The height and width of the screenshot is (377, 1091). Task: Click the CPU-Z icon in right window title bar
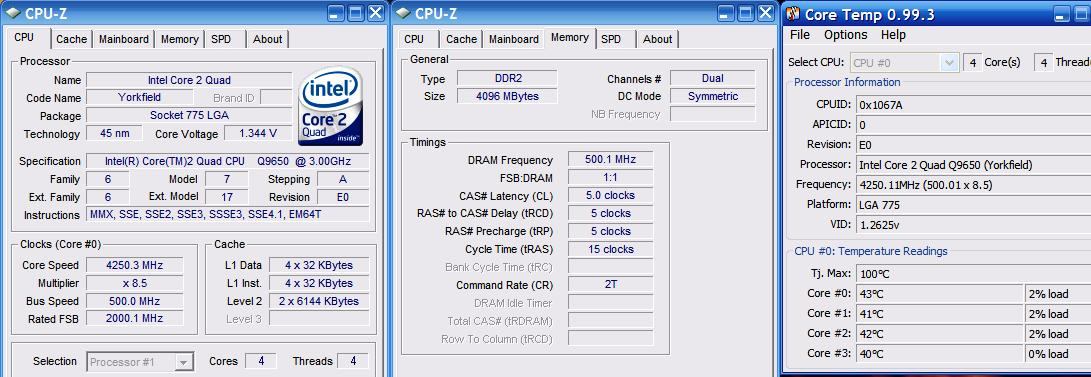click(x=404, y=13)
